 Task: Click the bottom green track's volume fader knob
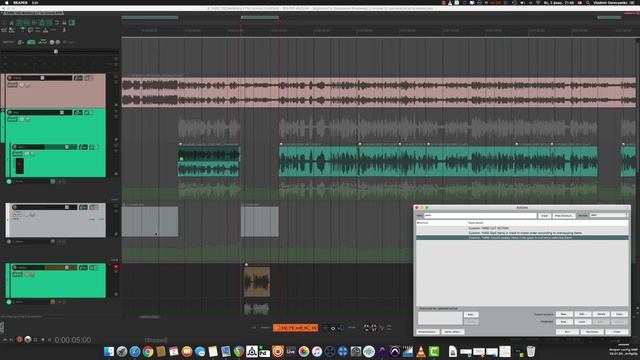(67, 267)
